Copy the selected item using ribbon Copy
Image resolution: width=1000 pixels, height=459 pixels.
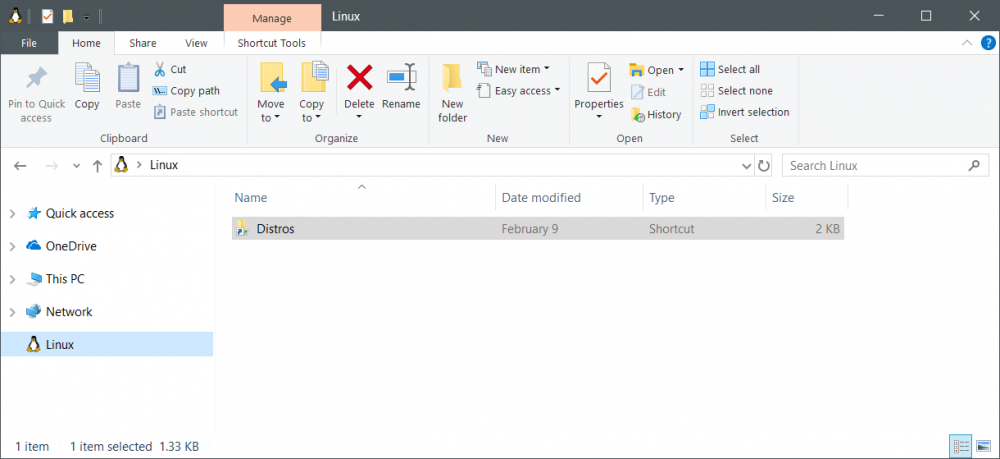[87, 87]
